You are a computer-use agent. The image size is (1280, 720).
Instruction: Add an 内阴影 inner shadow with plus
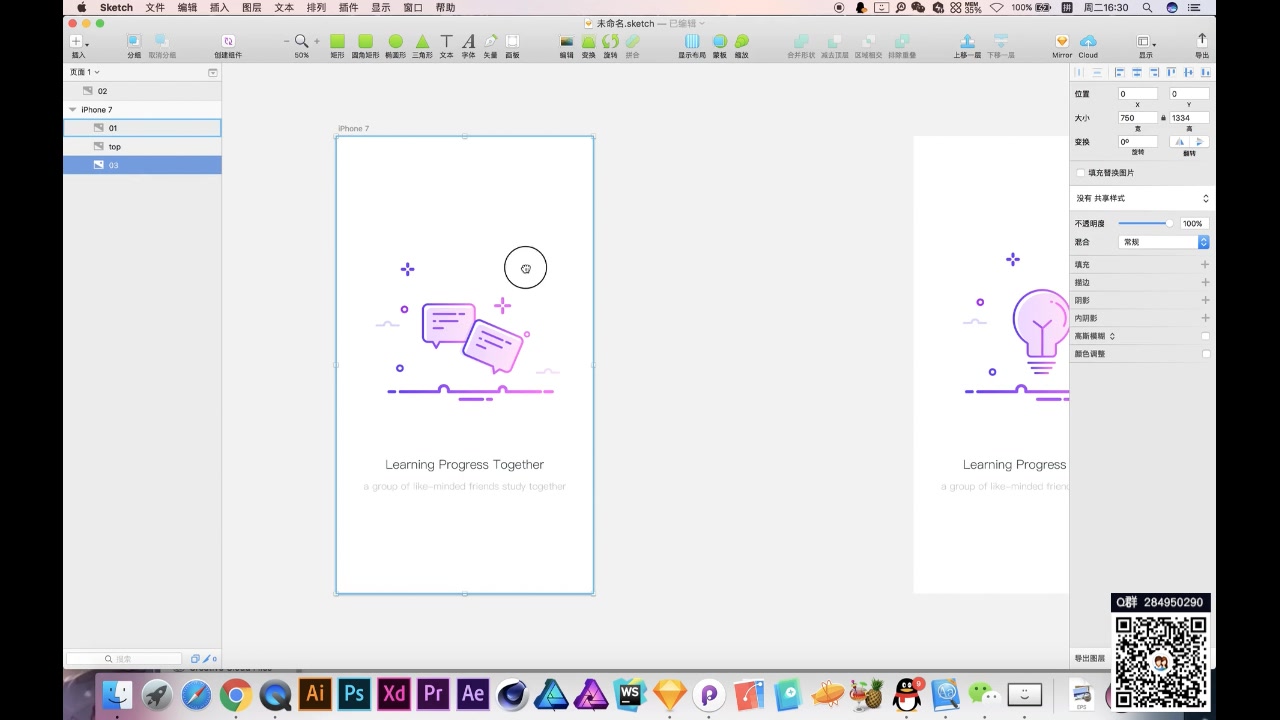(1205, 318)
